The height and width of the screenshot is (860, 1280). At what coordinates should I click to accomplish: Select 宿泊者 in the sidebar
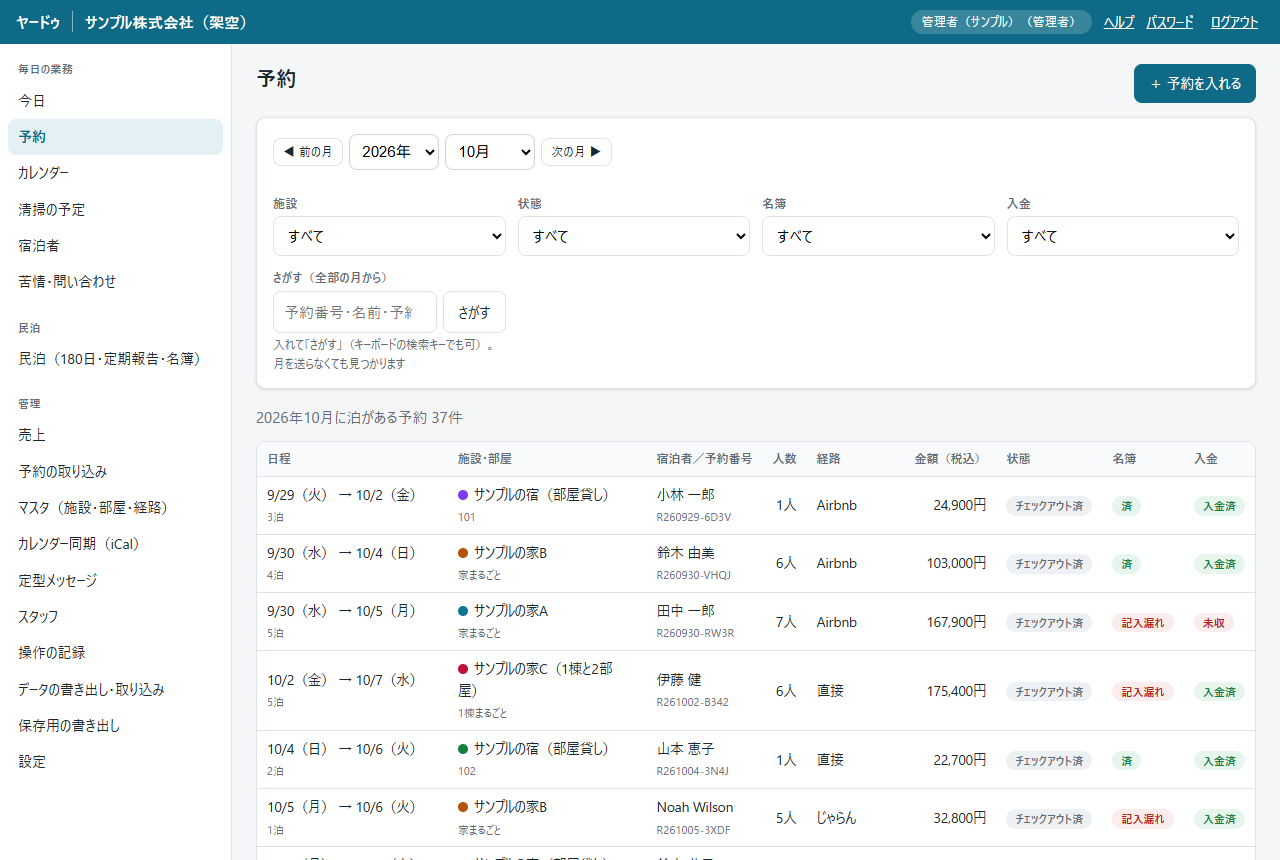click(115, 245)
